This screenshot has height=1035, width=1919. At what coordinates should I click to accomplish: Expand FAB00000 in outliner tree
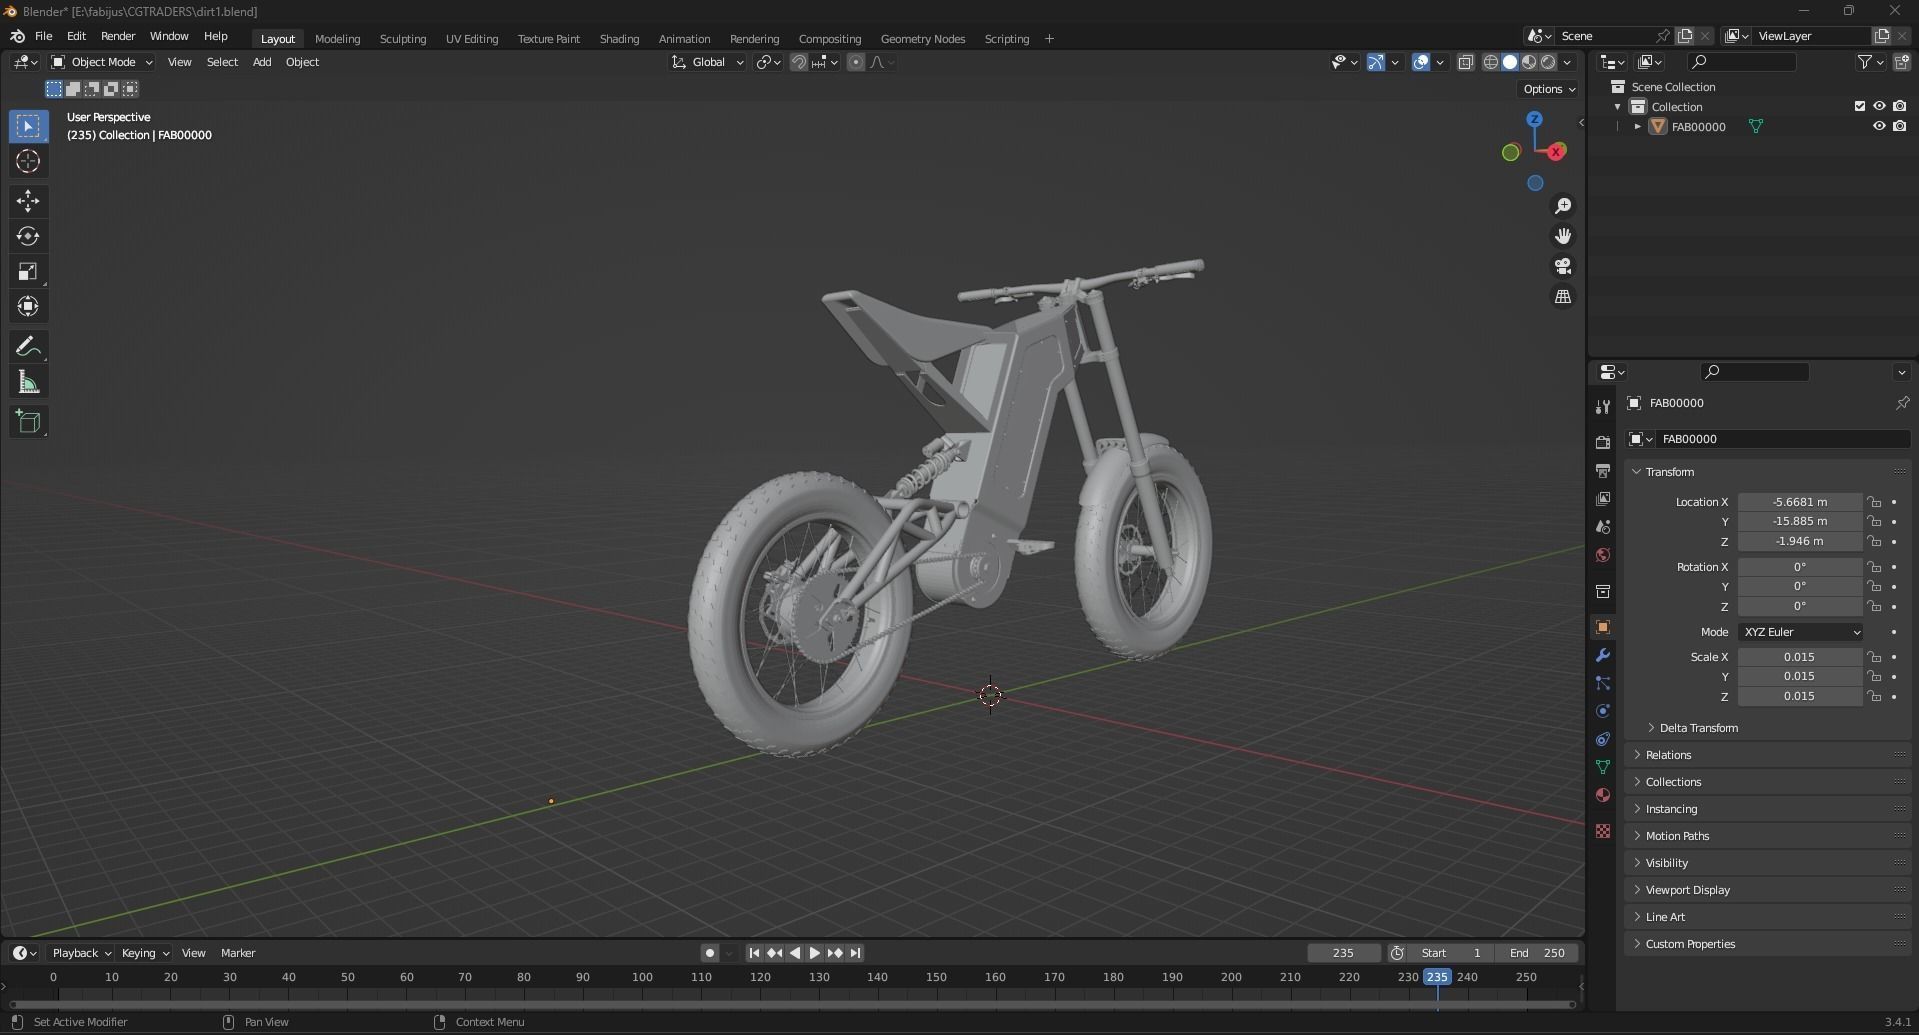click(x=1637, y=127)
